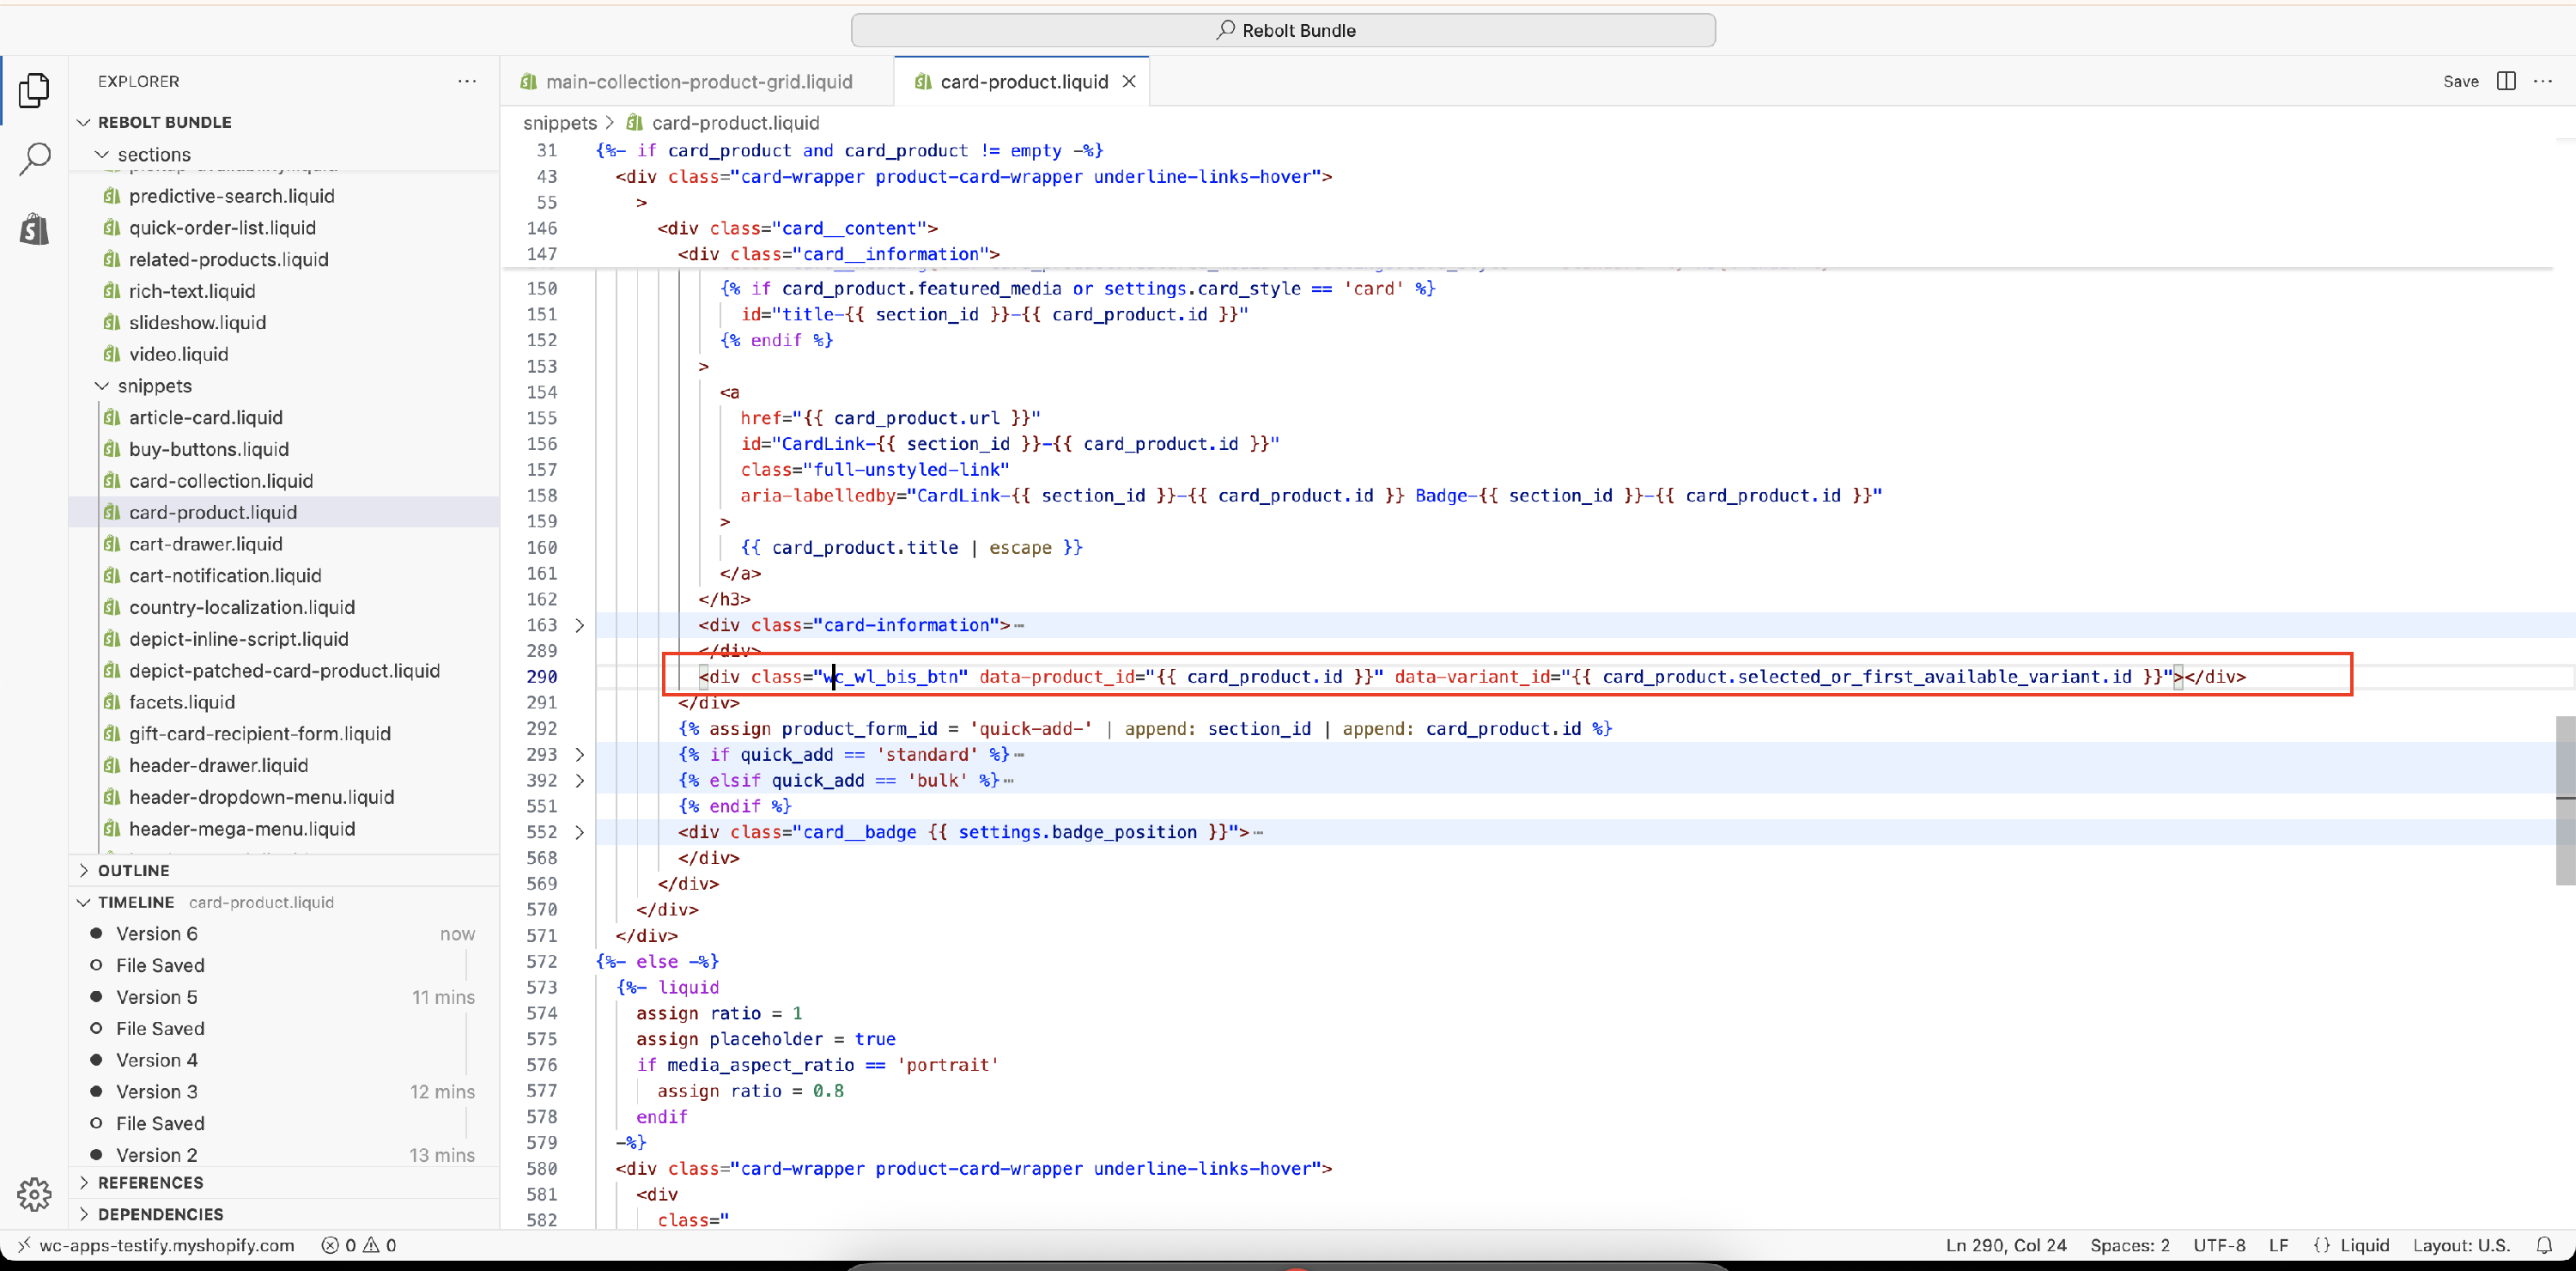The width and height of the screenshot is (2576, 1271).
Task: Expand folded card-information div at line 163
Action: coord(579,625)
